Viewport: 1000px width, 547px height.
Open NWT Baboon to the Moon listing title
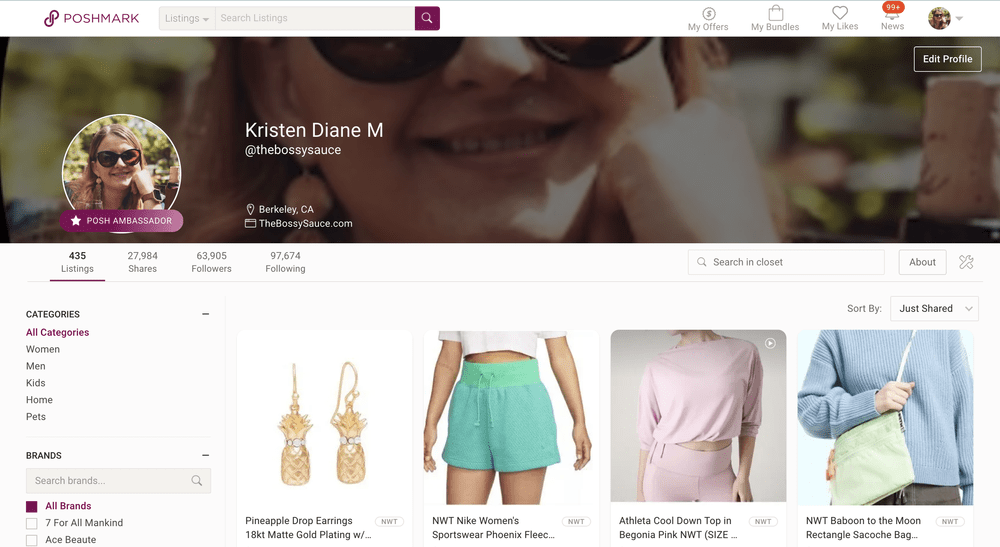click(864, 528)
